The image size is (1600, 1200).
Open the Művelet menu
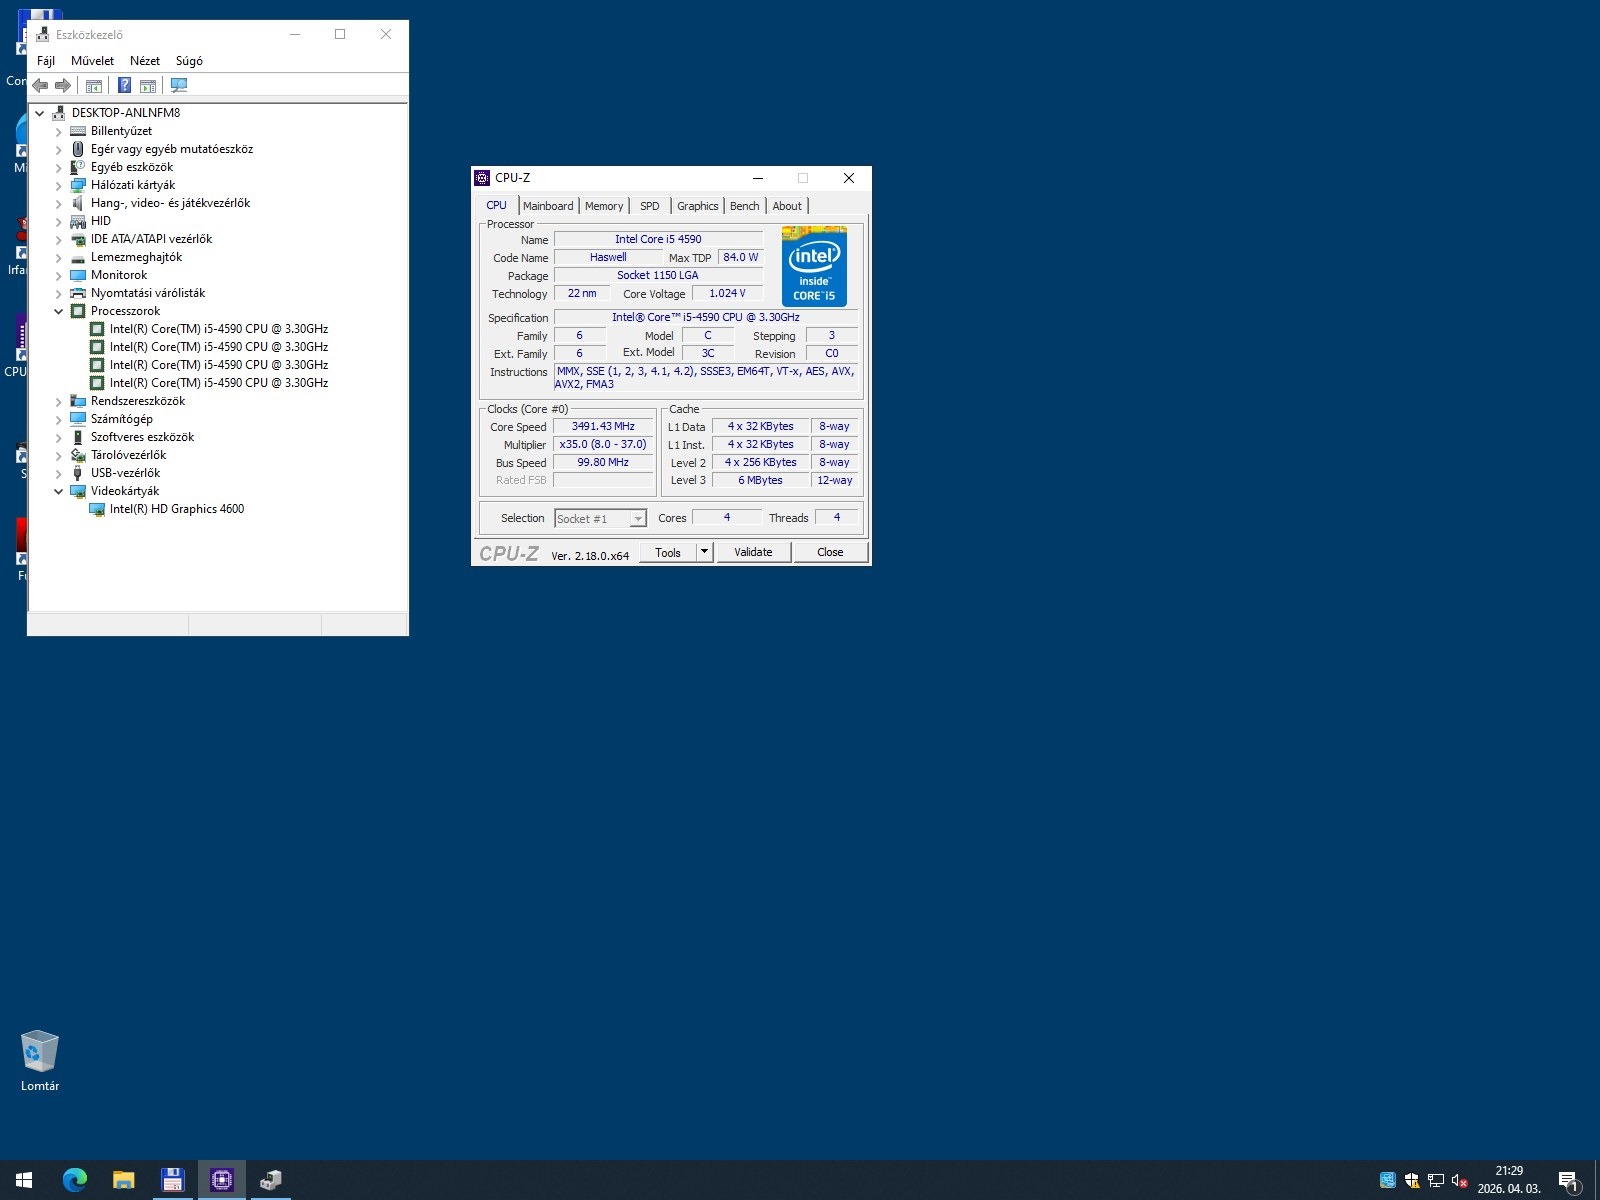92,61
